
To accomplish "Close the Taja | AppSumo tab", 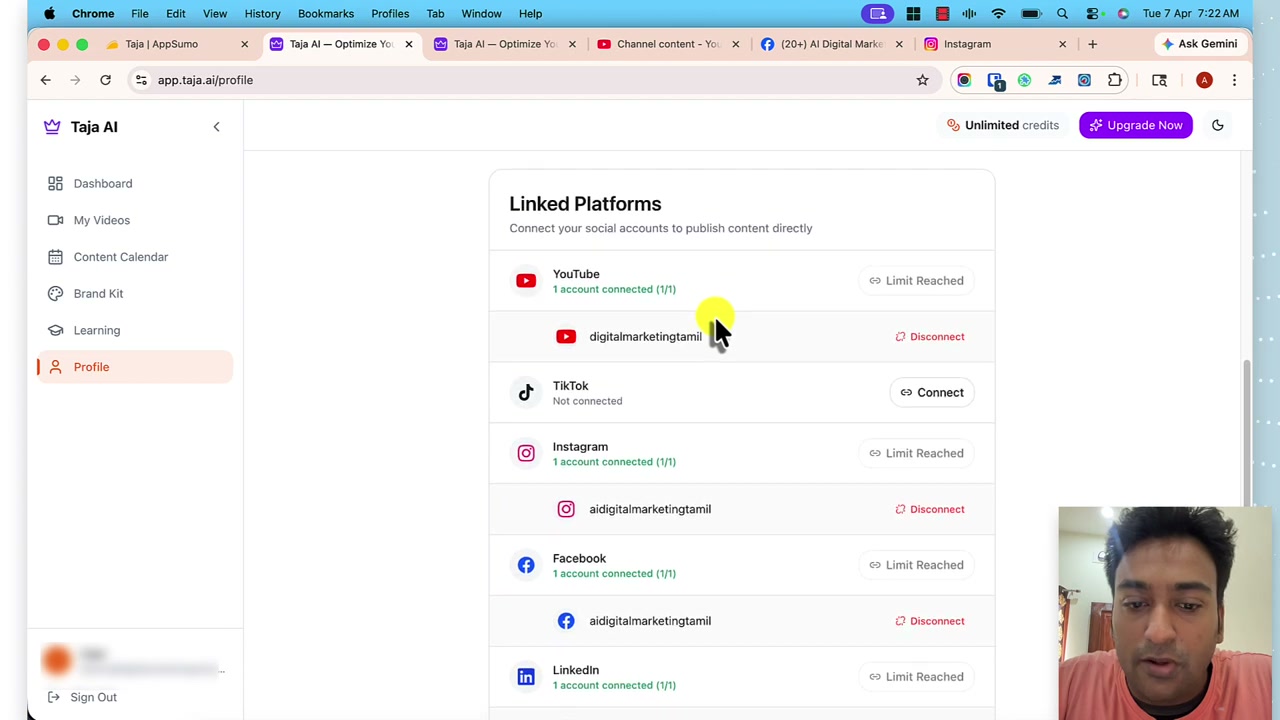I will [x=244, y=44].
